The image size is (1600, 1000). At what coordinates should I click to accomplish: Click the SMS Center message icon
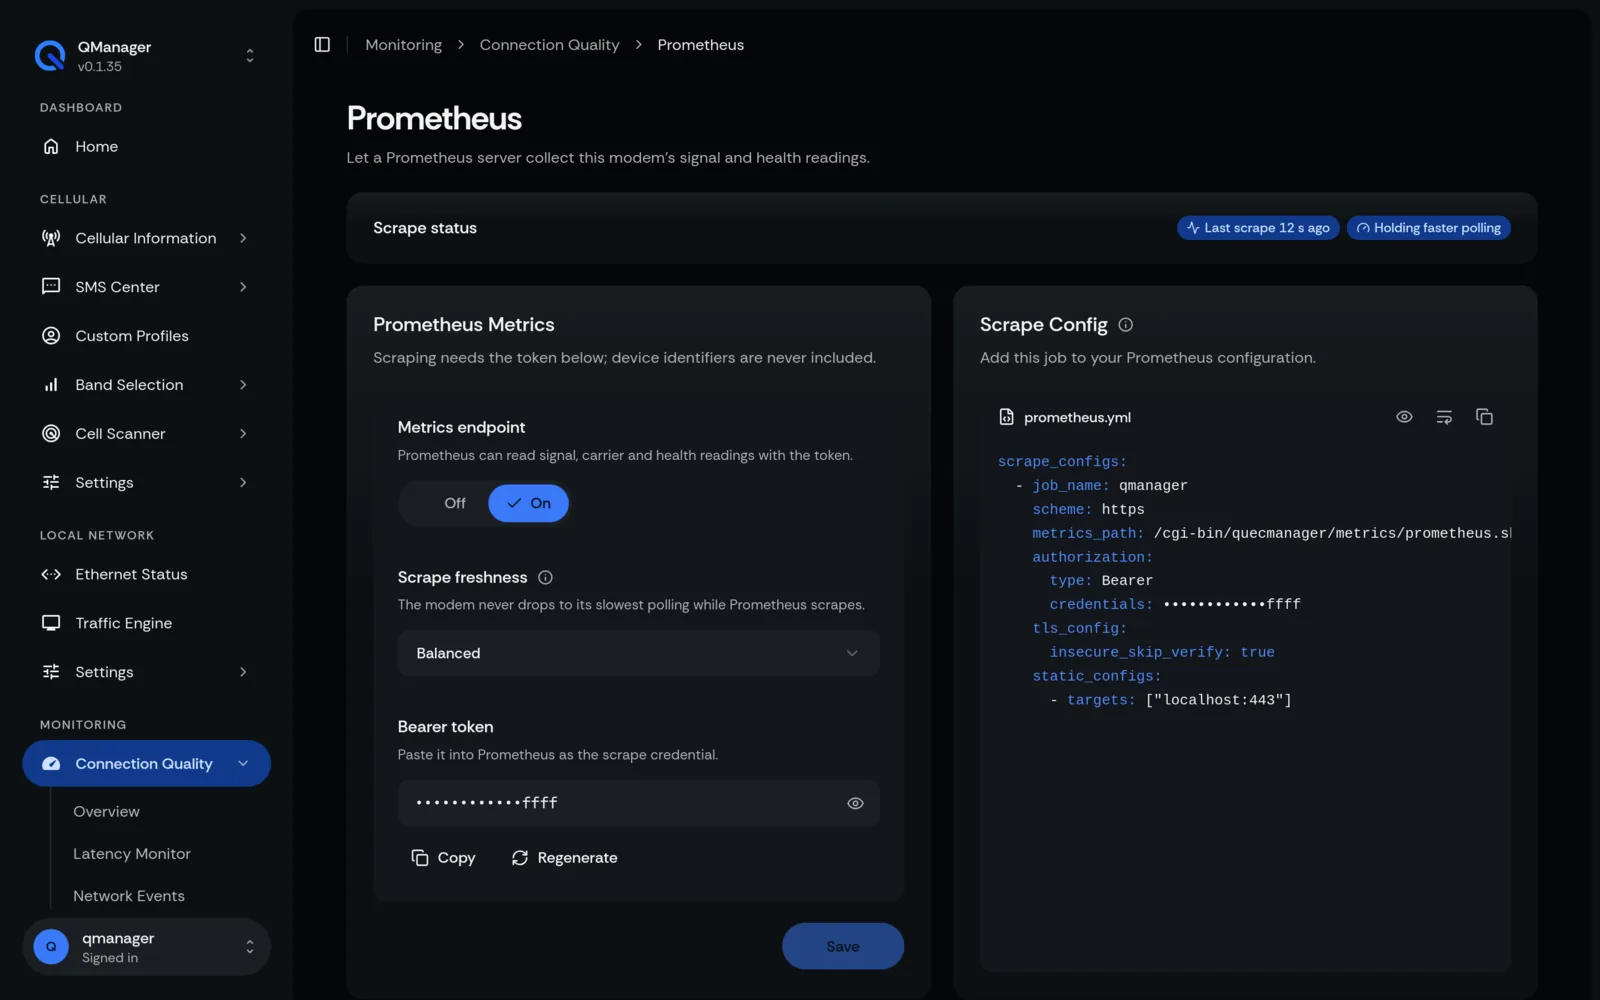[51, 287]
